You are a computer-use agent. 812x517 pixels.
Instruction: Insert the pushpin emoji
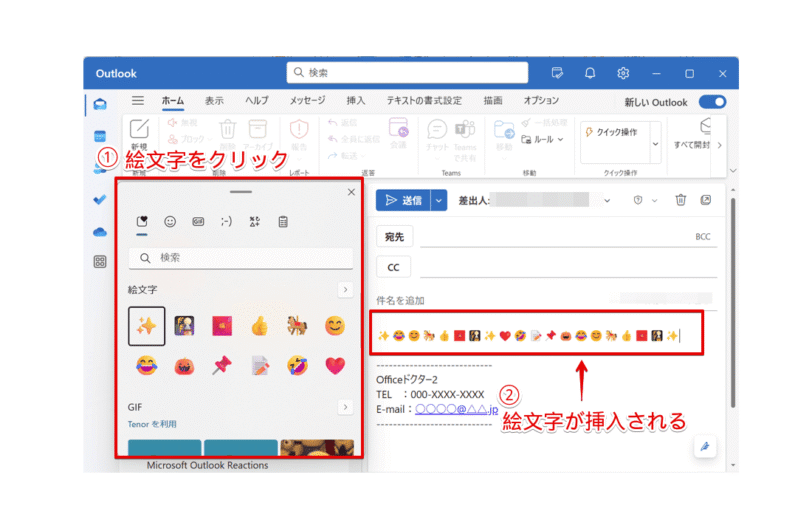click(222, 366)
